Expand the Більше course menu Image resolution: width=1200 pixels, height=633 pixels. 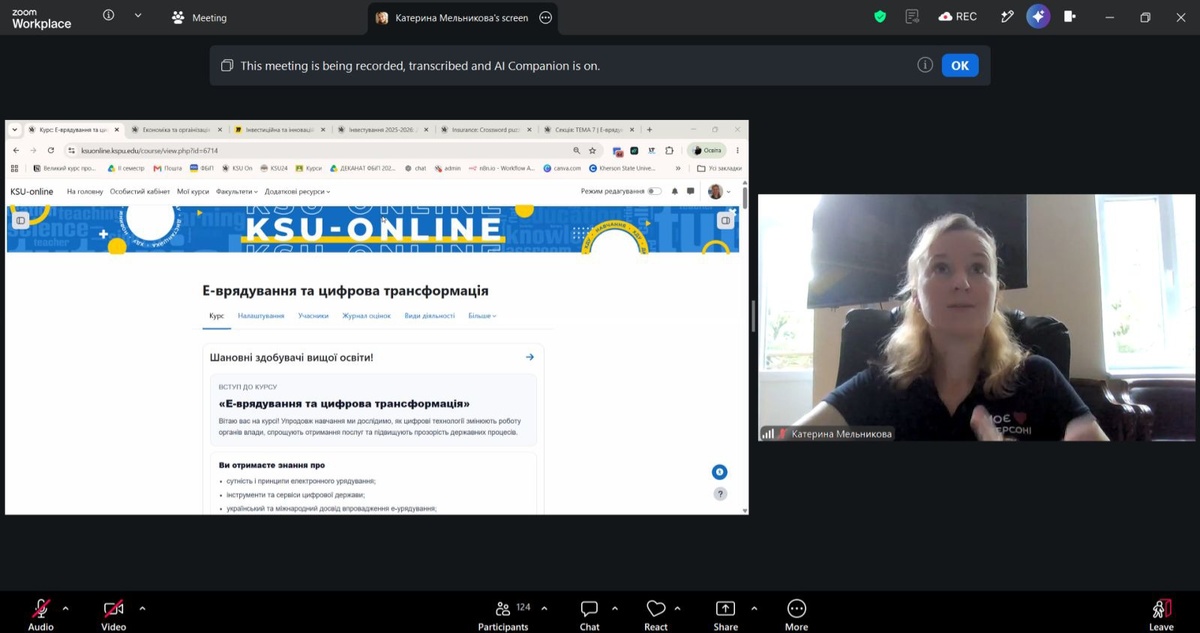[x=482, y=316]
